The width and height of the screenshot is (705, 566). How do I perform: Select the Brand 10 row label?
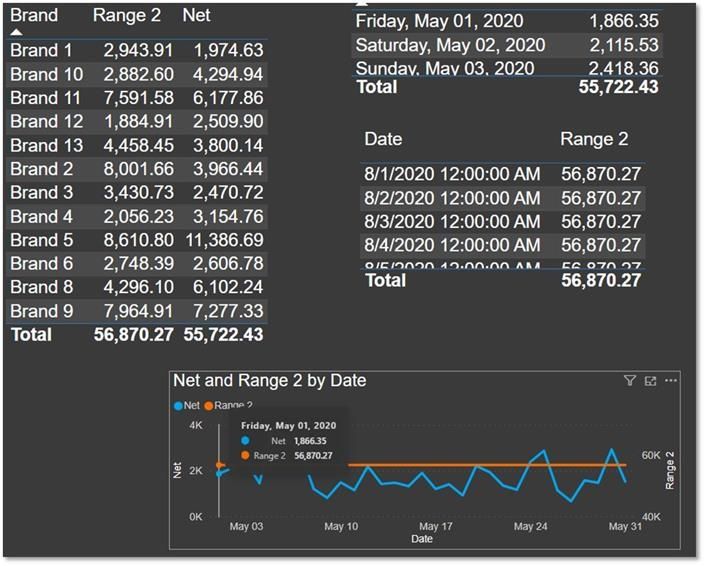[x=47, y=74]
